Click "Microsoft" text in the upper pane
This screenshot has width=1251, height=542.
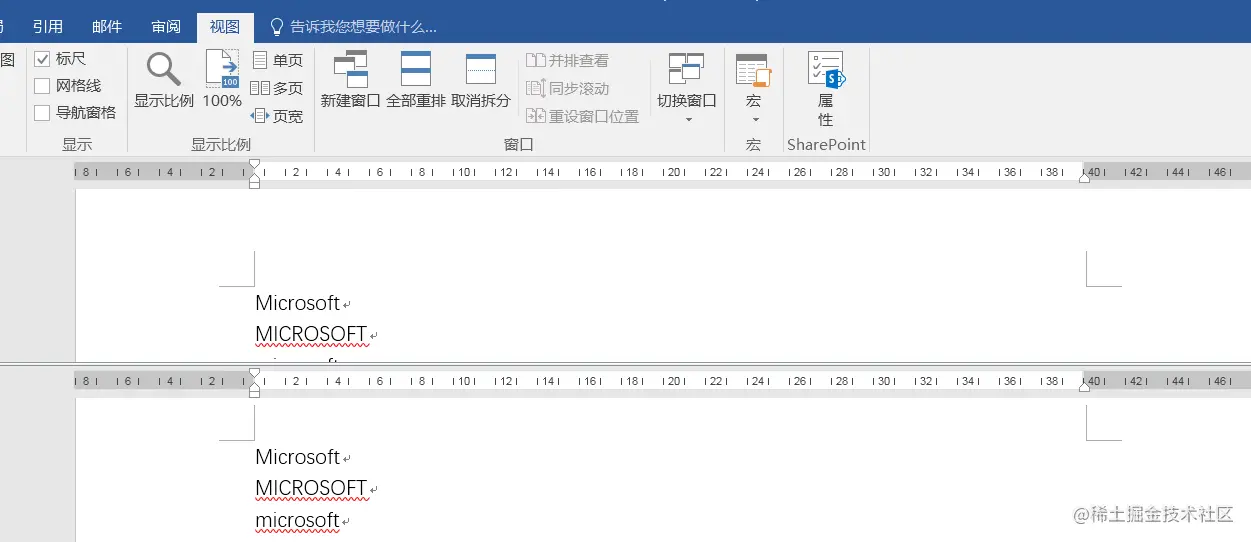coord(297,303)
